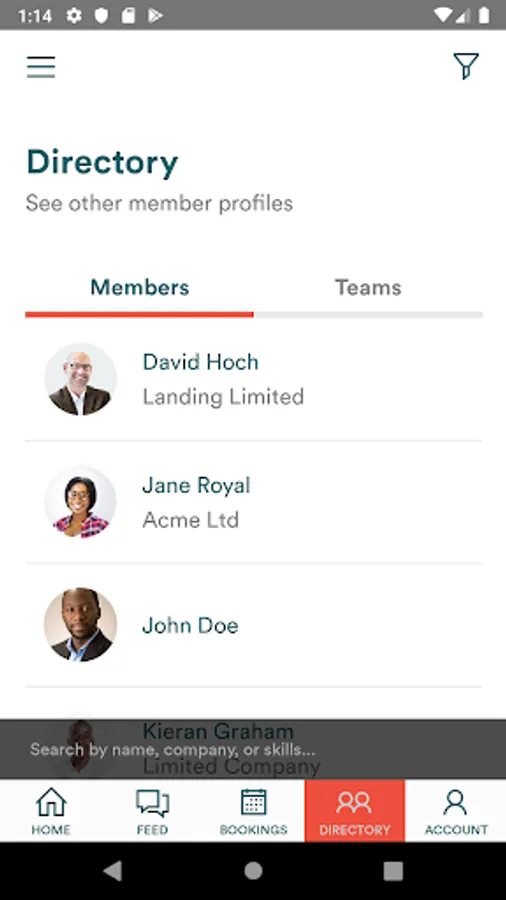This screenshot has width=506, height=900.
Task: Focus the search by name field
Action: click(x=253, y=749)
